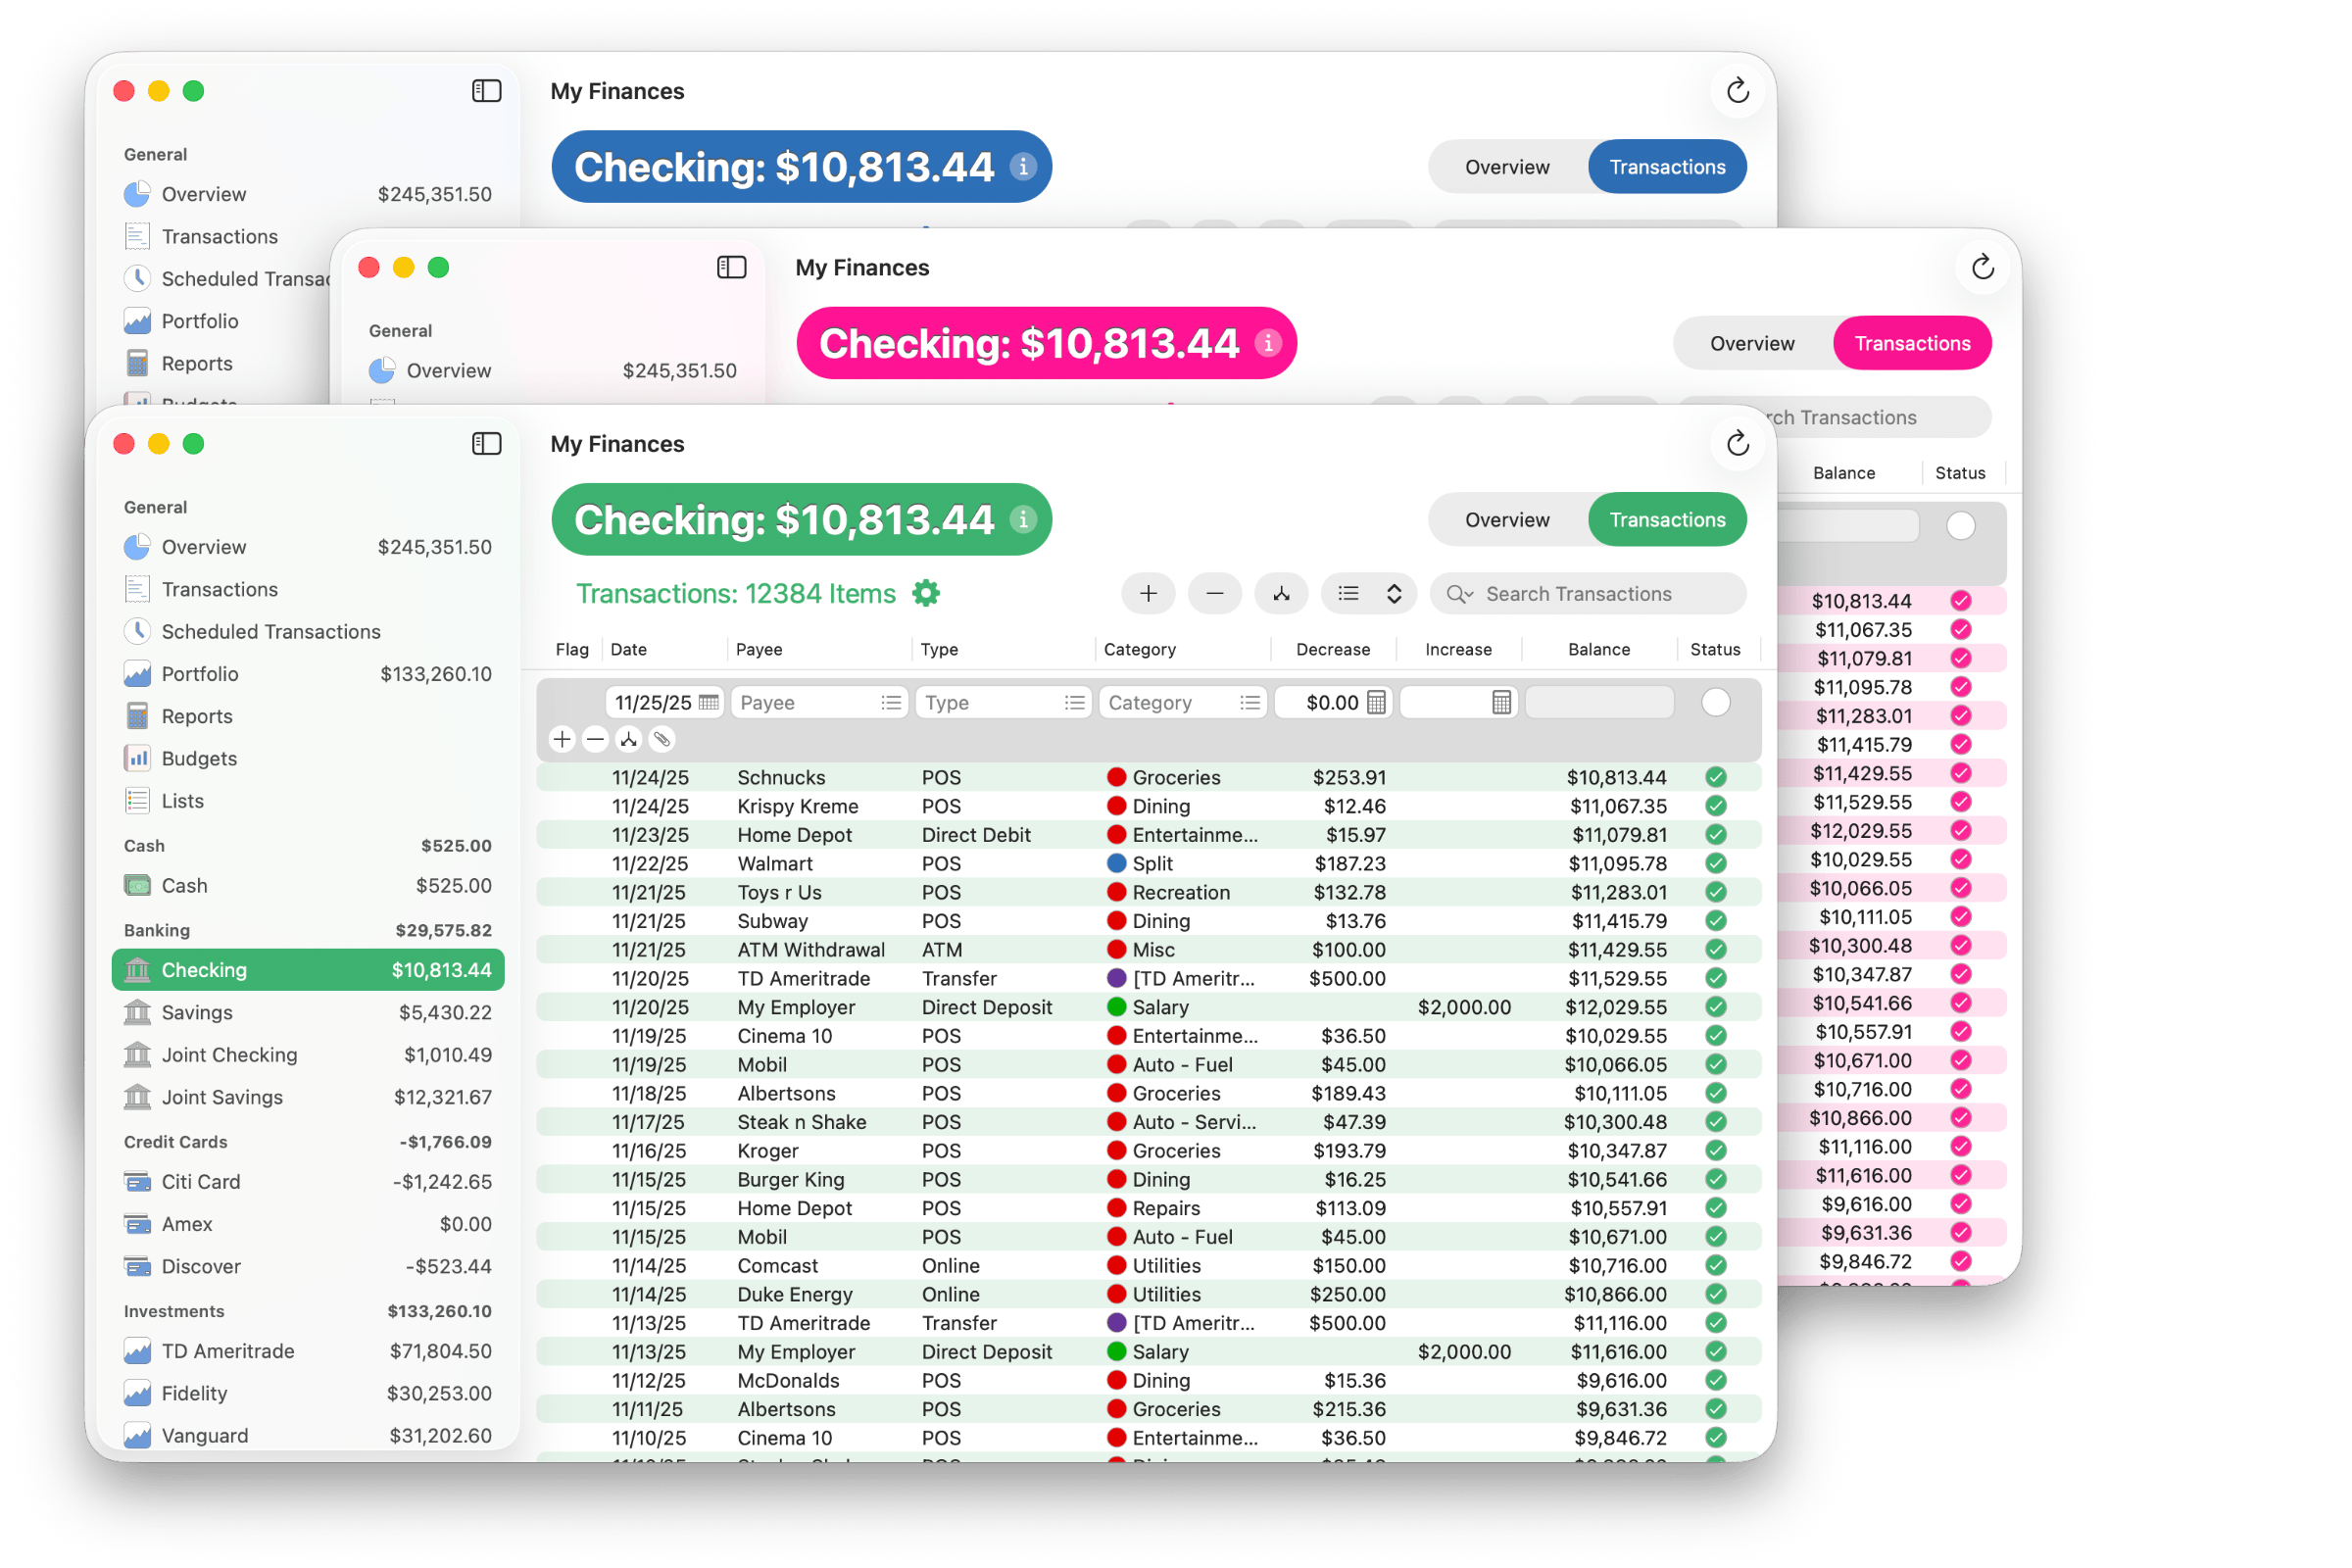2352x1568 pixels.
Task: Click the refresh icon in the green-themed window
Action: (x=1737, y=443)
